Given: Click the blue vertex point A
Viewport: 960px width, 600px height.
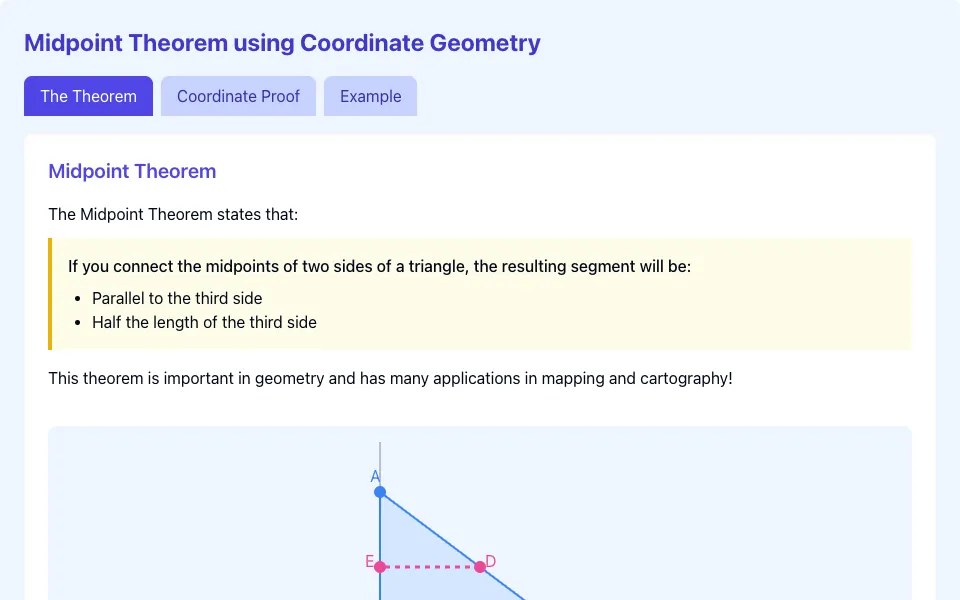Looking at the screenshot, I should tap(380, 492).
